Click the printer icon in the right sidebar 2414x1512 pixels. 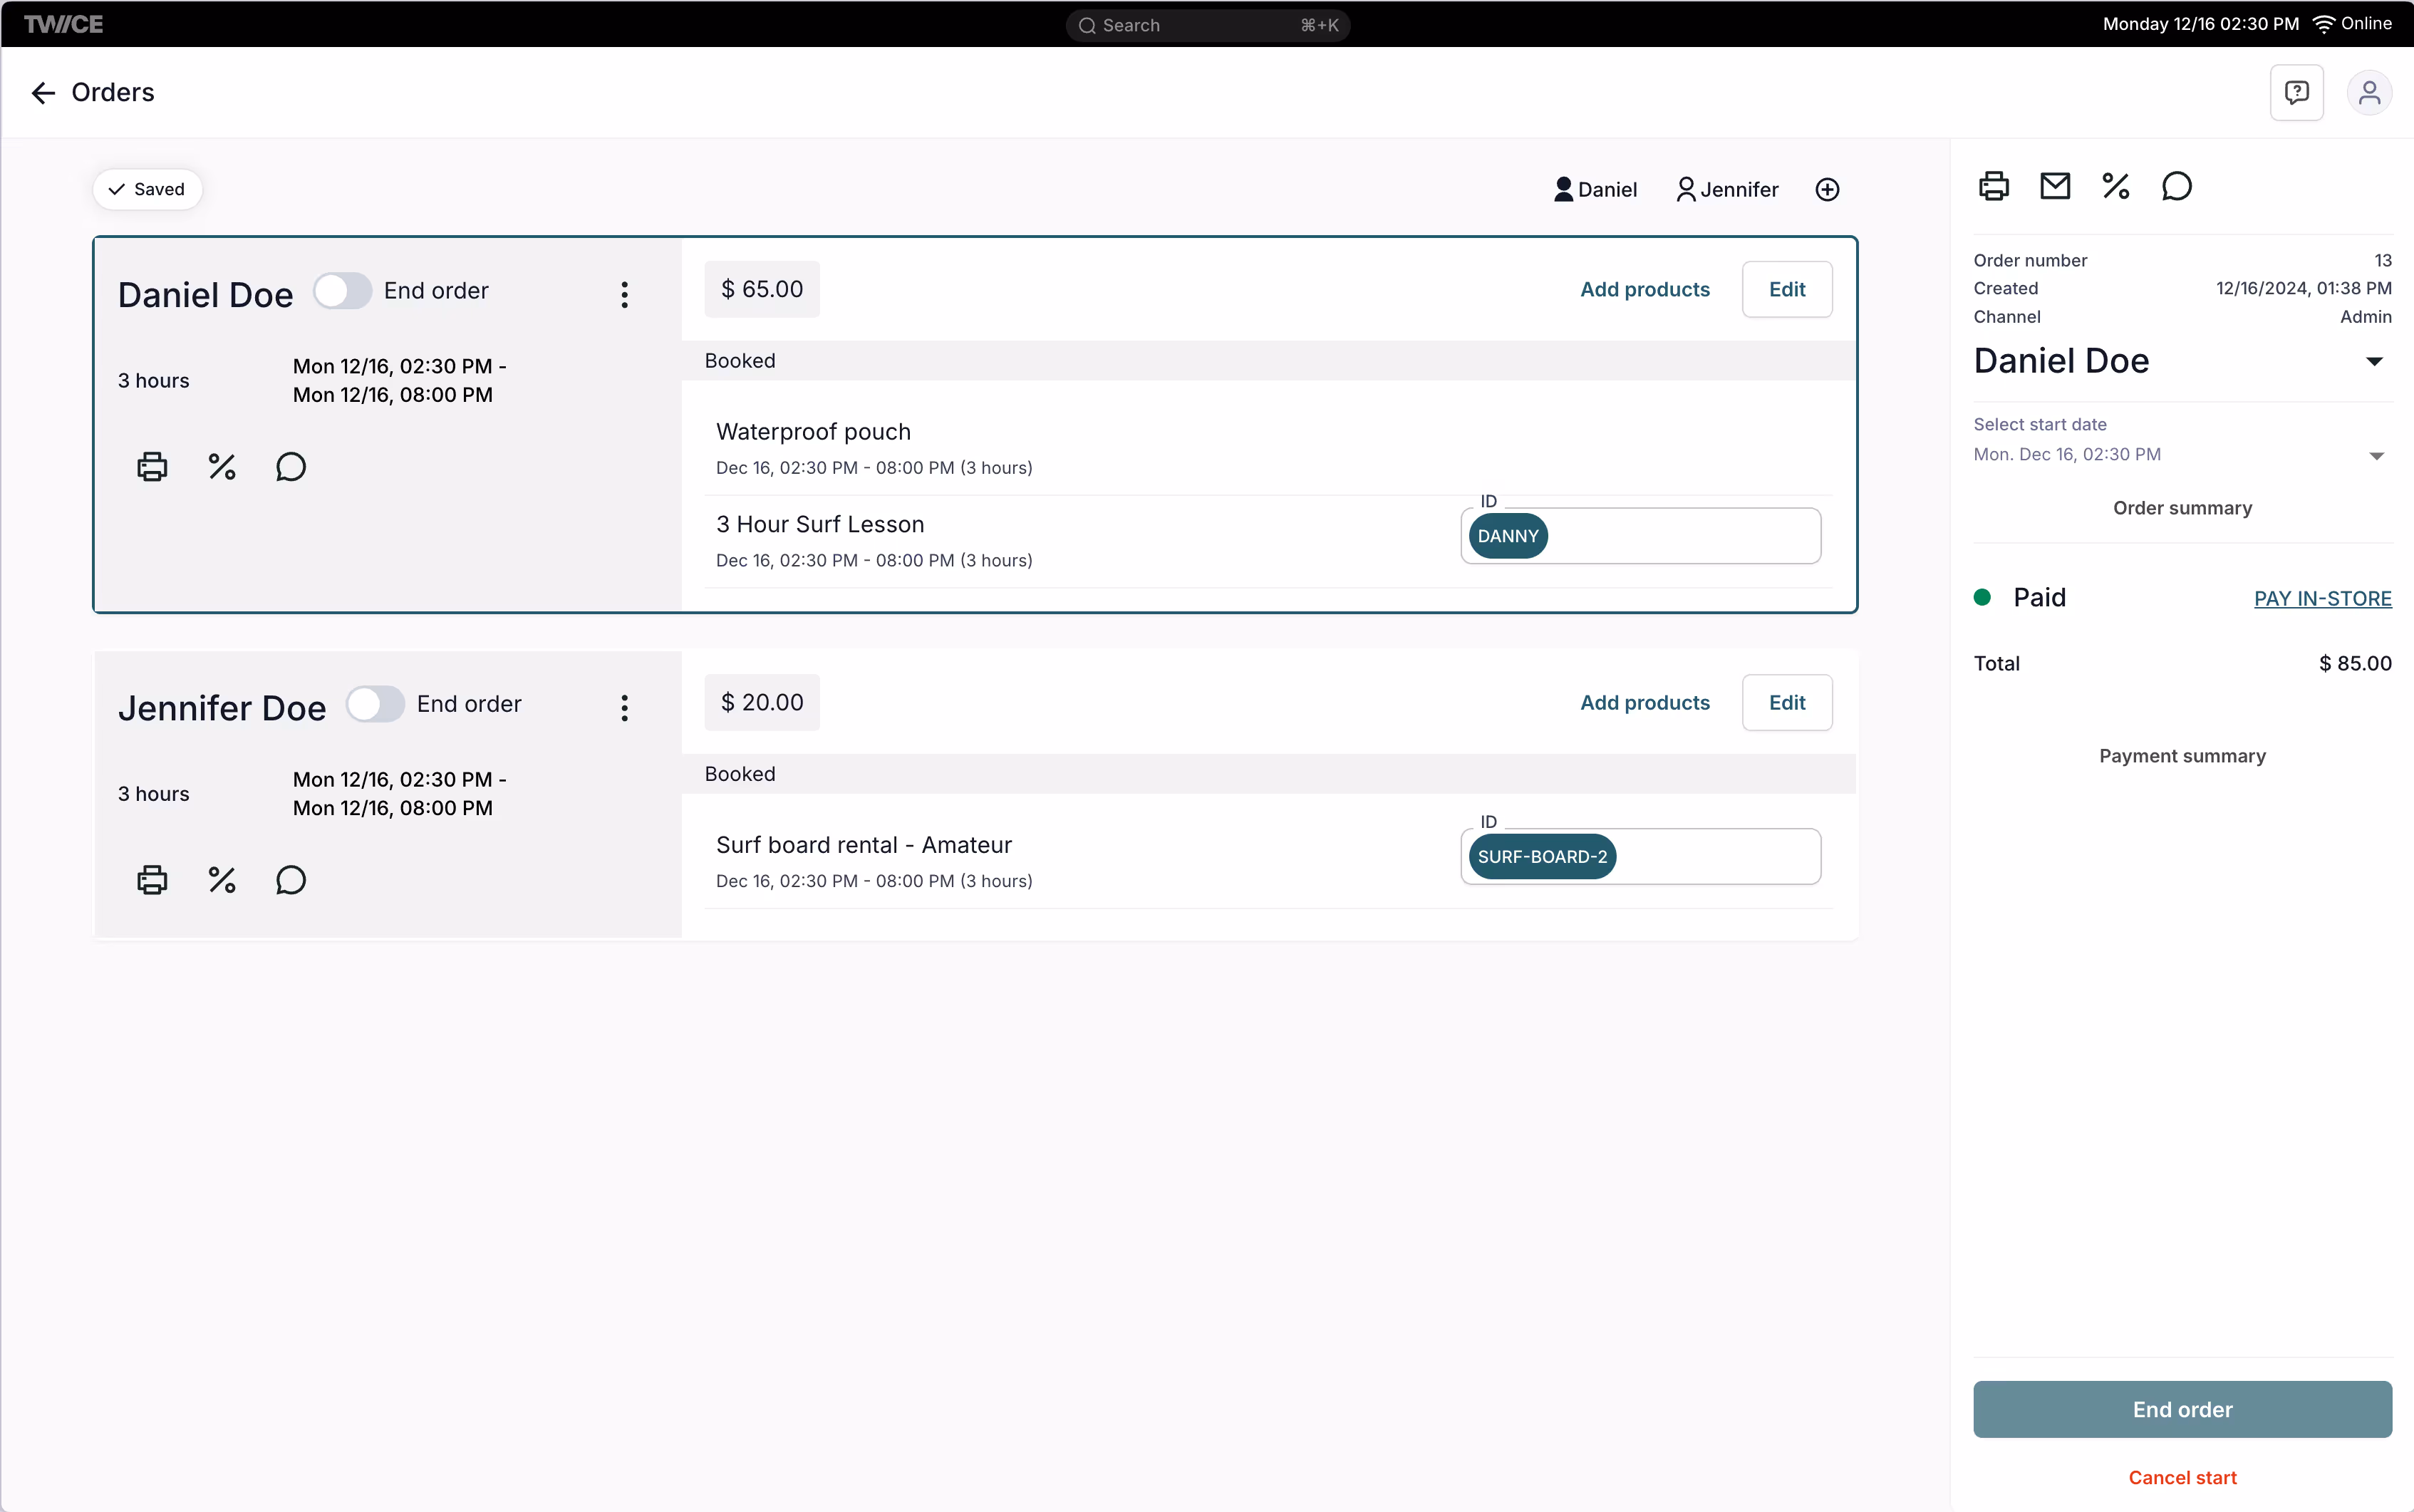(x=1993, y=186)
